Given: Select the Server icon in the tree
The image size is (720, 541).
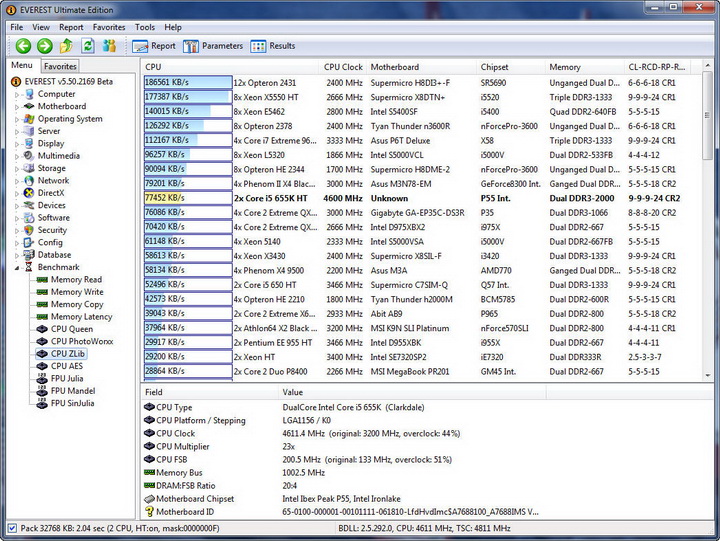Looking at the screenshot, I should tap(29, 131).
